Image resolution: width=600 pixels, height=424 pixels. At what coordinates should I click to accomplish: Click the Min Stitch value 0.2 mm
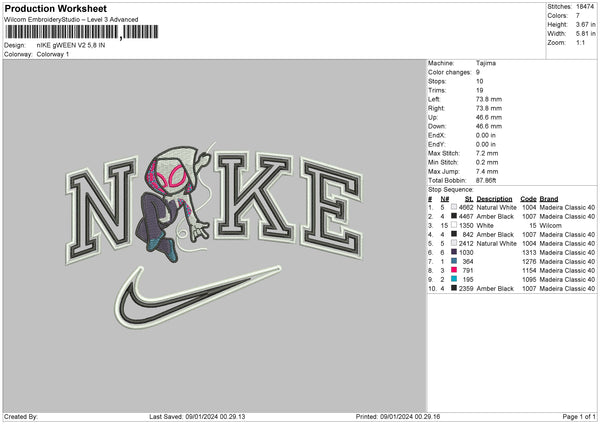pyautogui.click(x=487, y=162)
